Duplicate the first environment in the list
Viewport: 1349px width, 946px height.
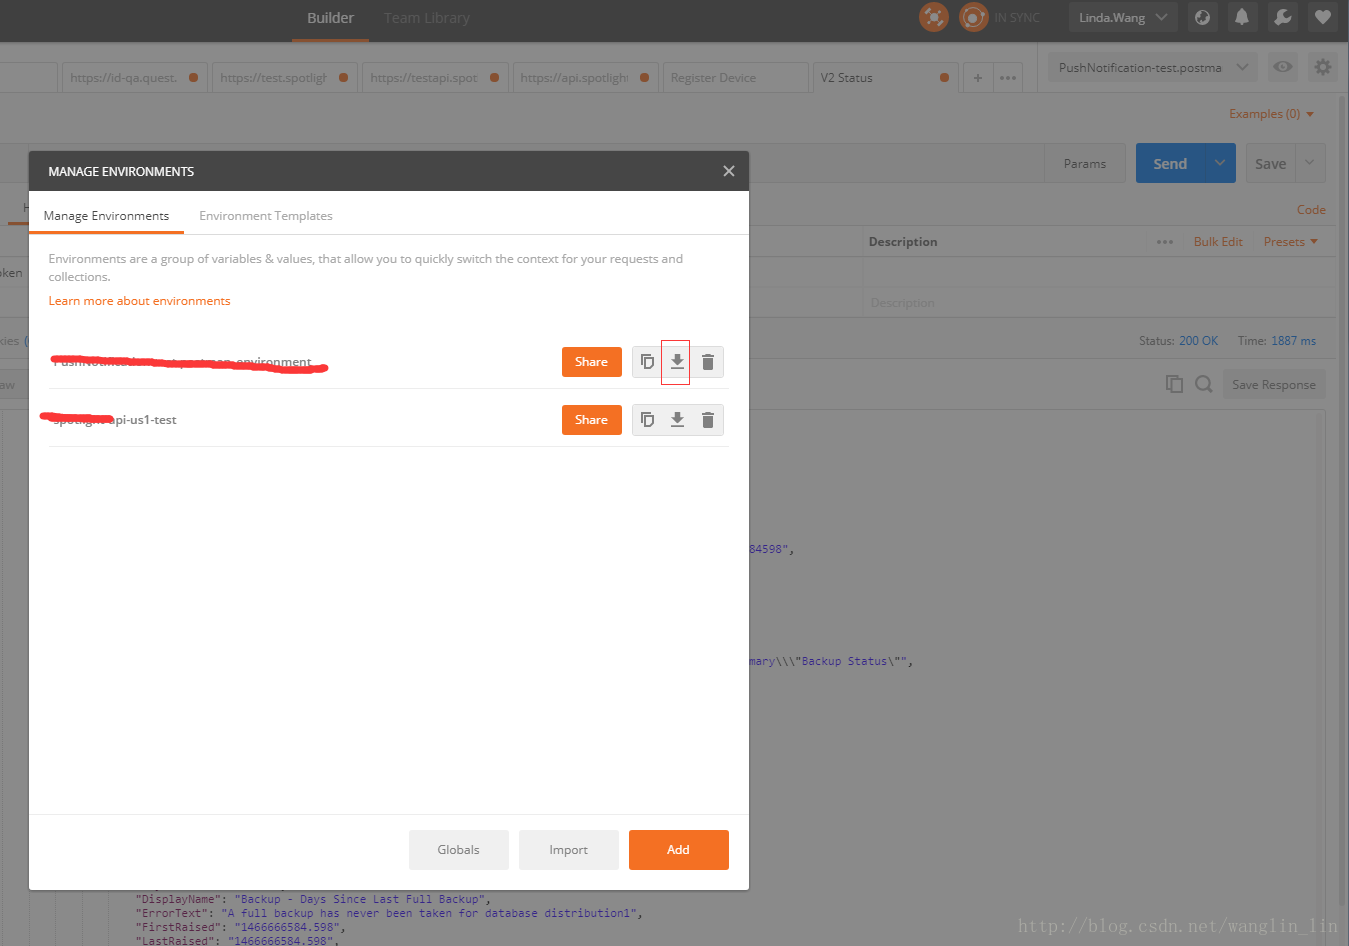(647, 362)
